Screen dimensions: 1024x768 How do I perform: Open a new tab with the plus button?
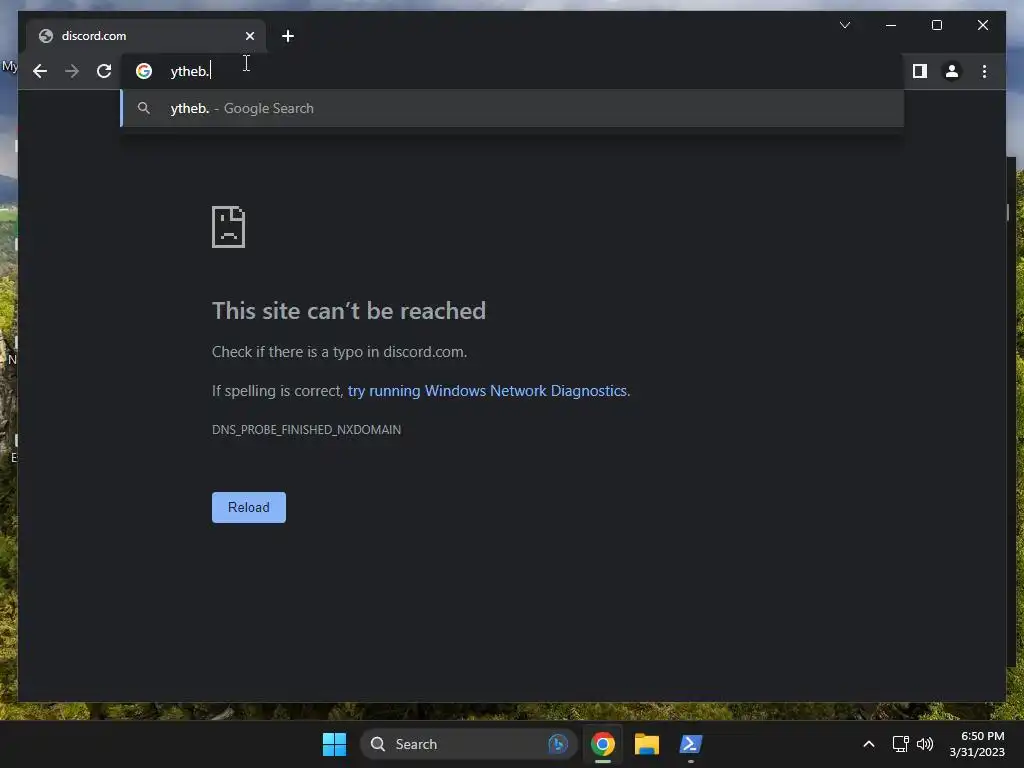coord(288,36)
